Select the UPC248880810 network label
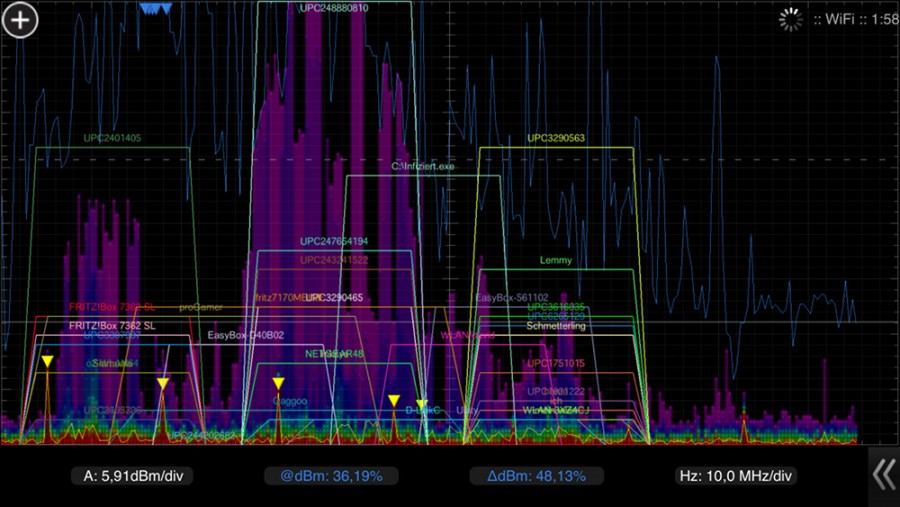The image size is (900, 507). (x=334, y=8)
